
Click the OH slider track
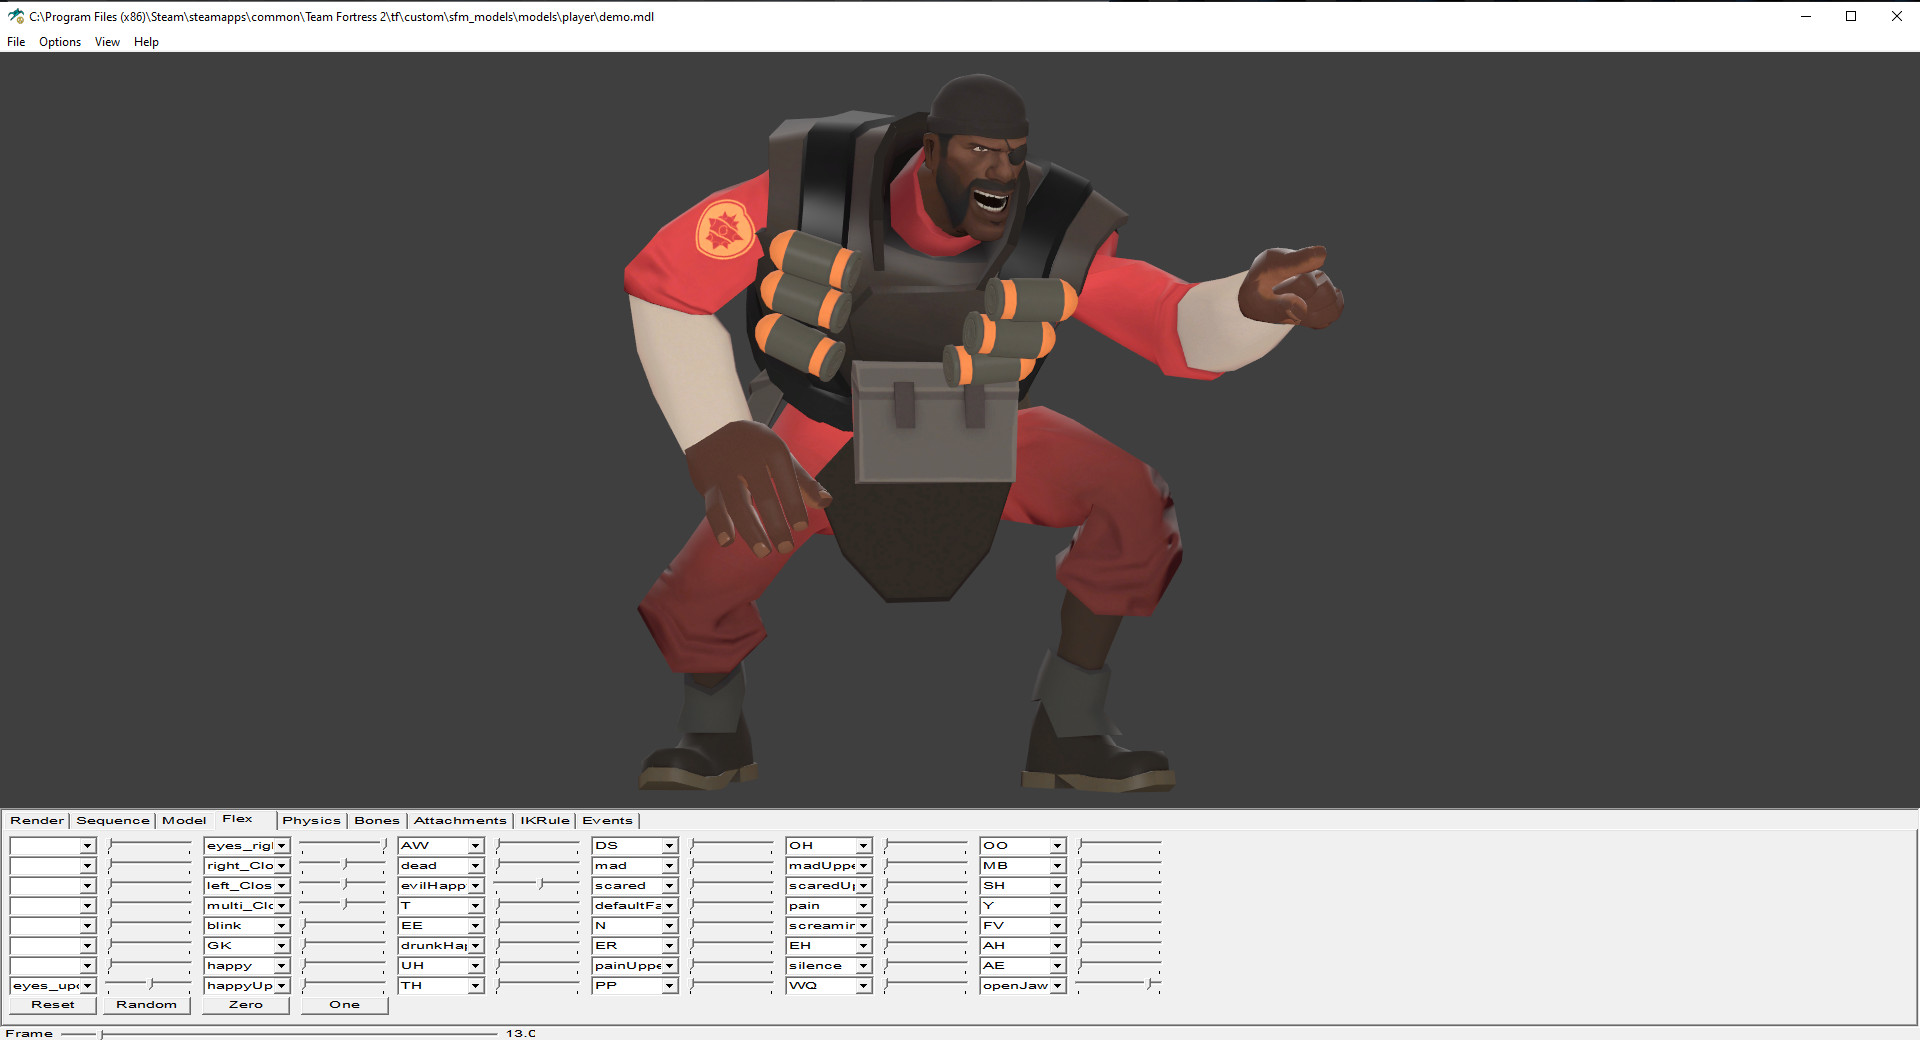coord(925,845)
